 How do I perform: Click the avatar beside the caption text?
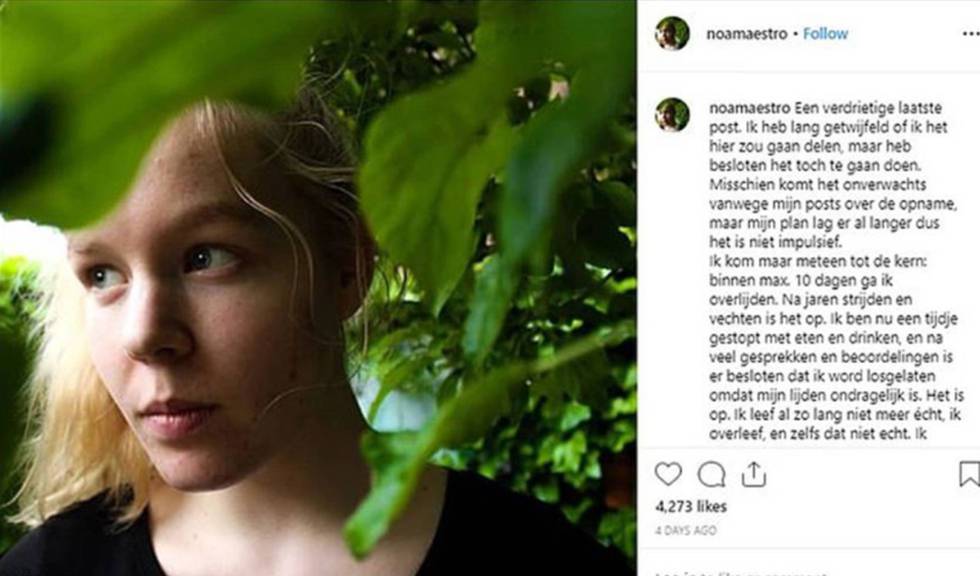672,114
